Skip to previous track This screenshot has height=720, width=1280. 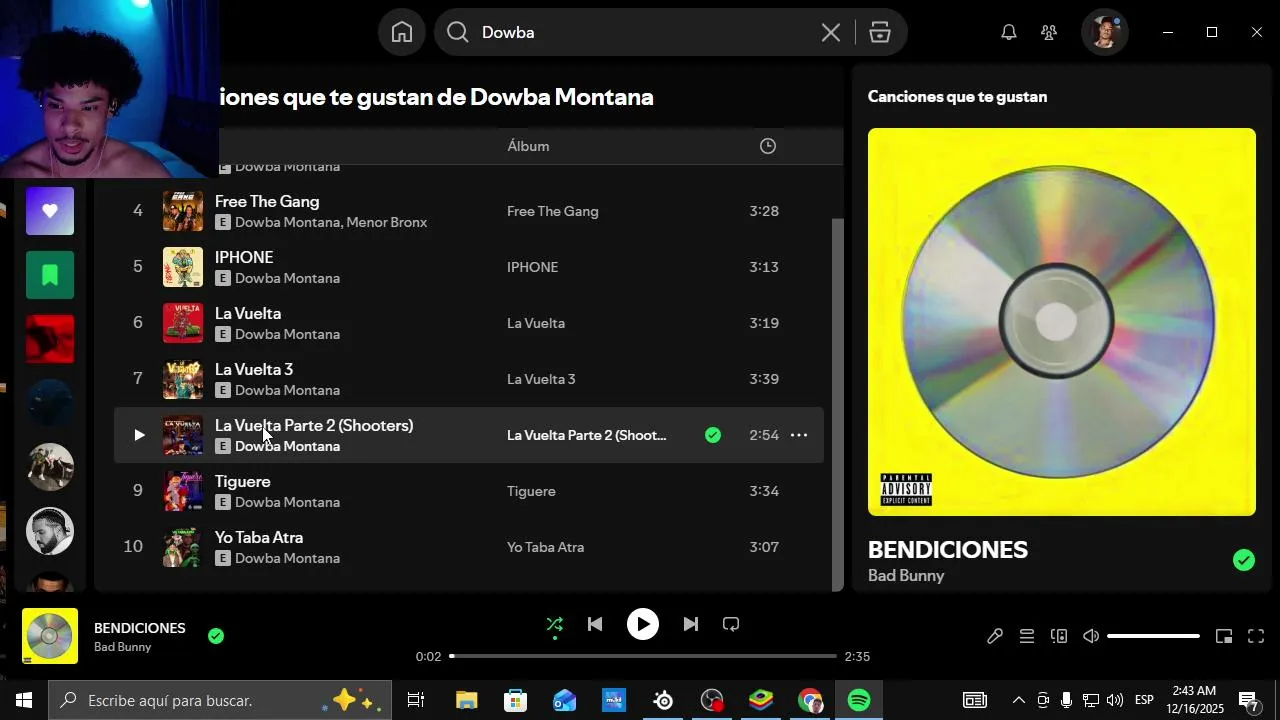coord(595,624)
